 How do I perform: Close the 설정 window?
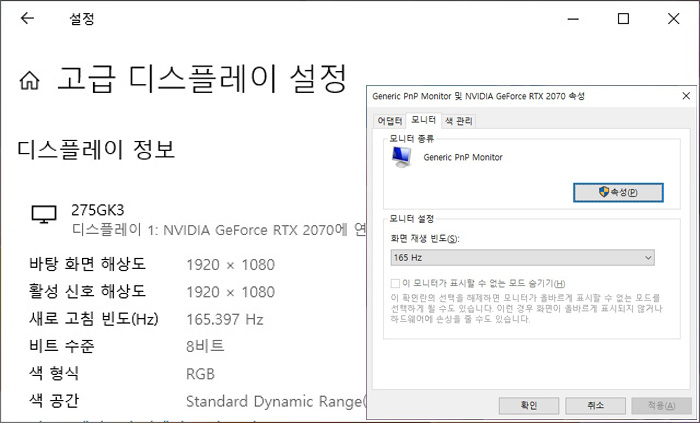pyautogui.click(x=672, y=19)
